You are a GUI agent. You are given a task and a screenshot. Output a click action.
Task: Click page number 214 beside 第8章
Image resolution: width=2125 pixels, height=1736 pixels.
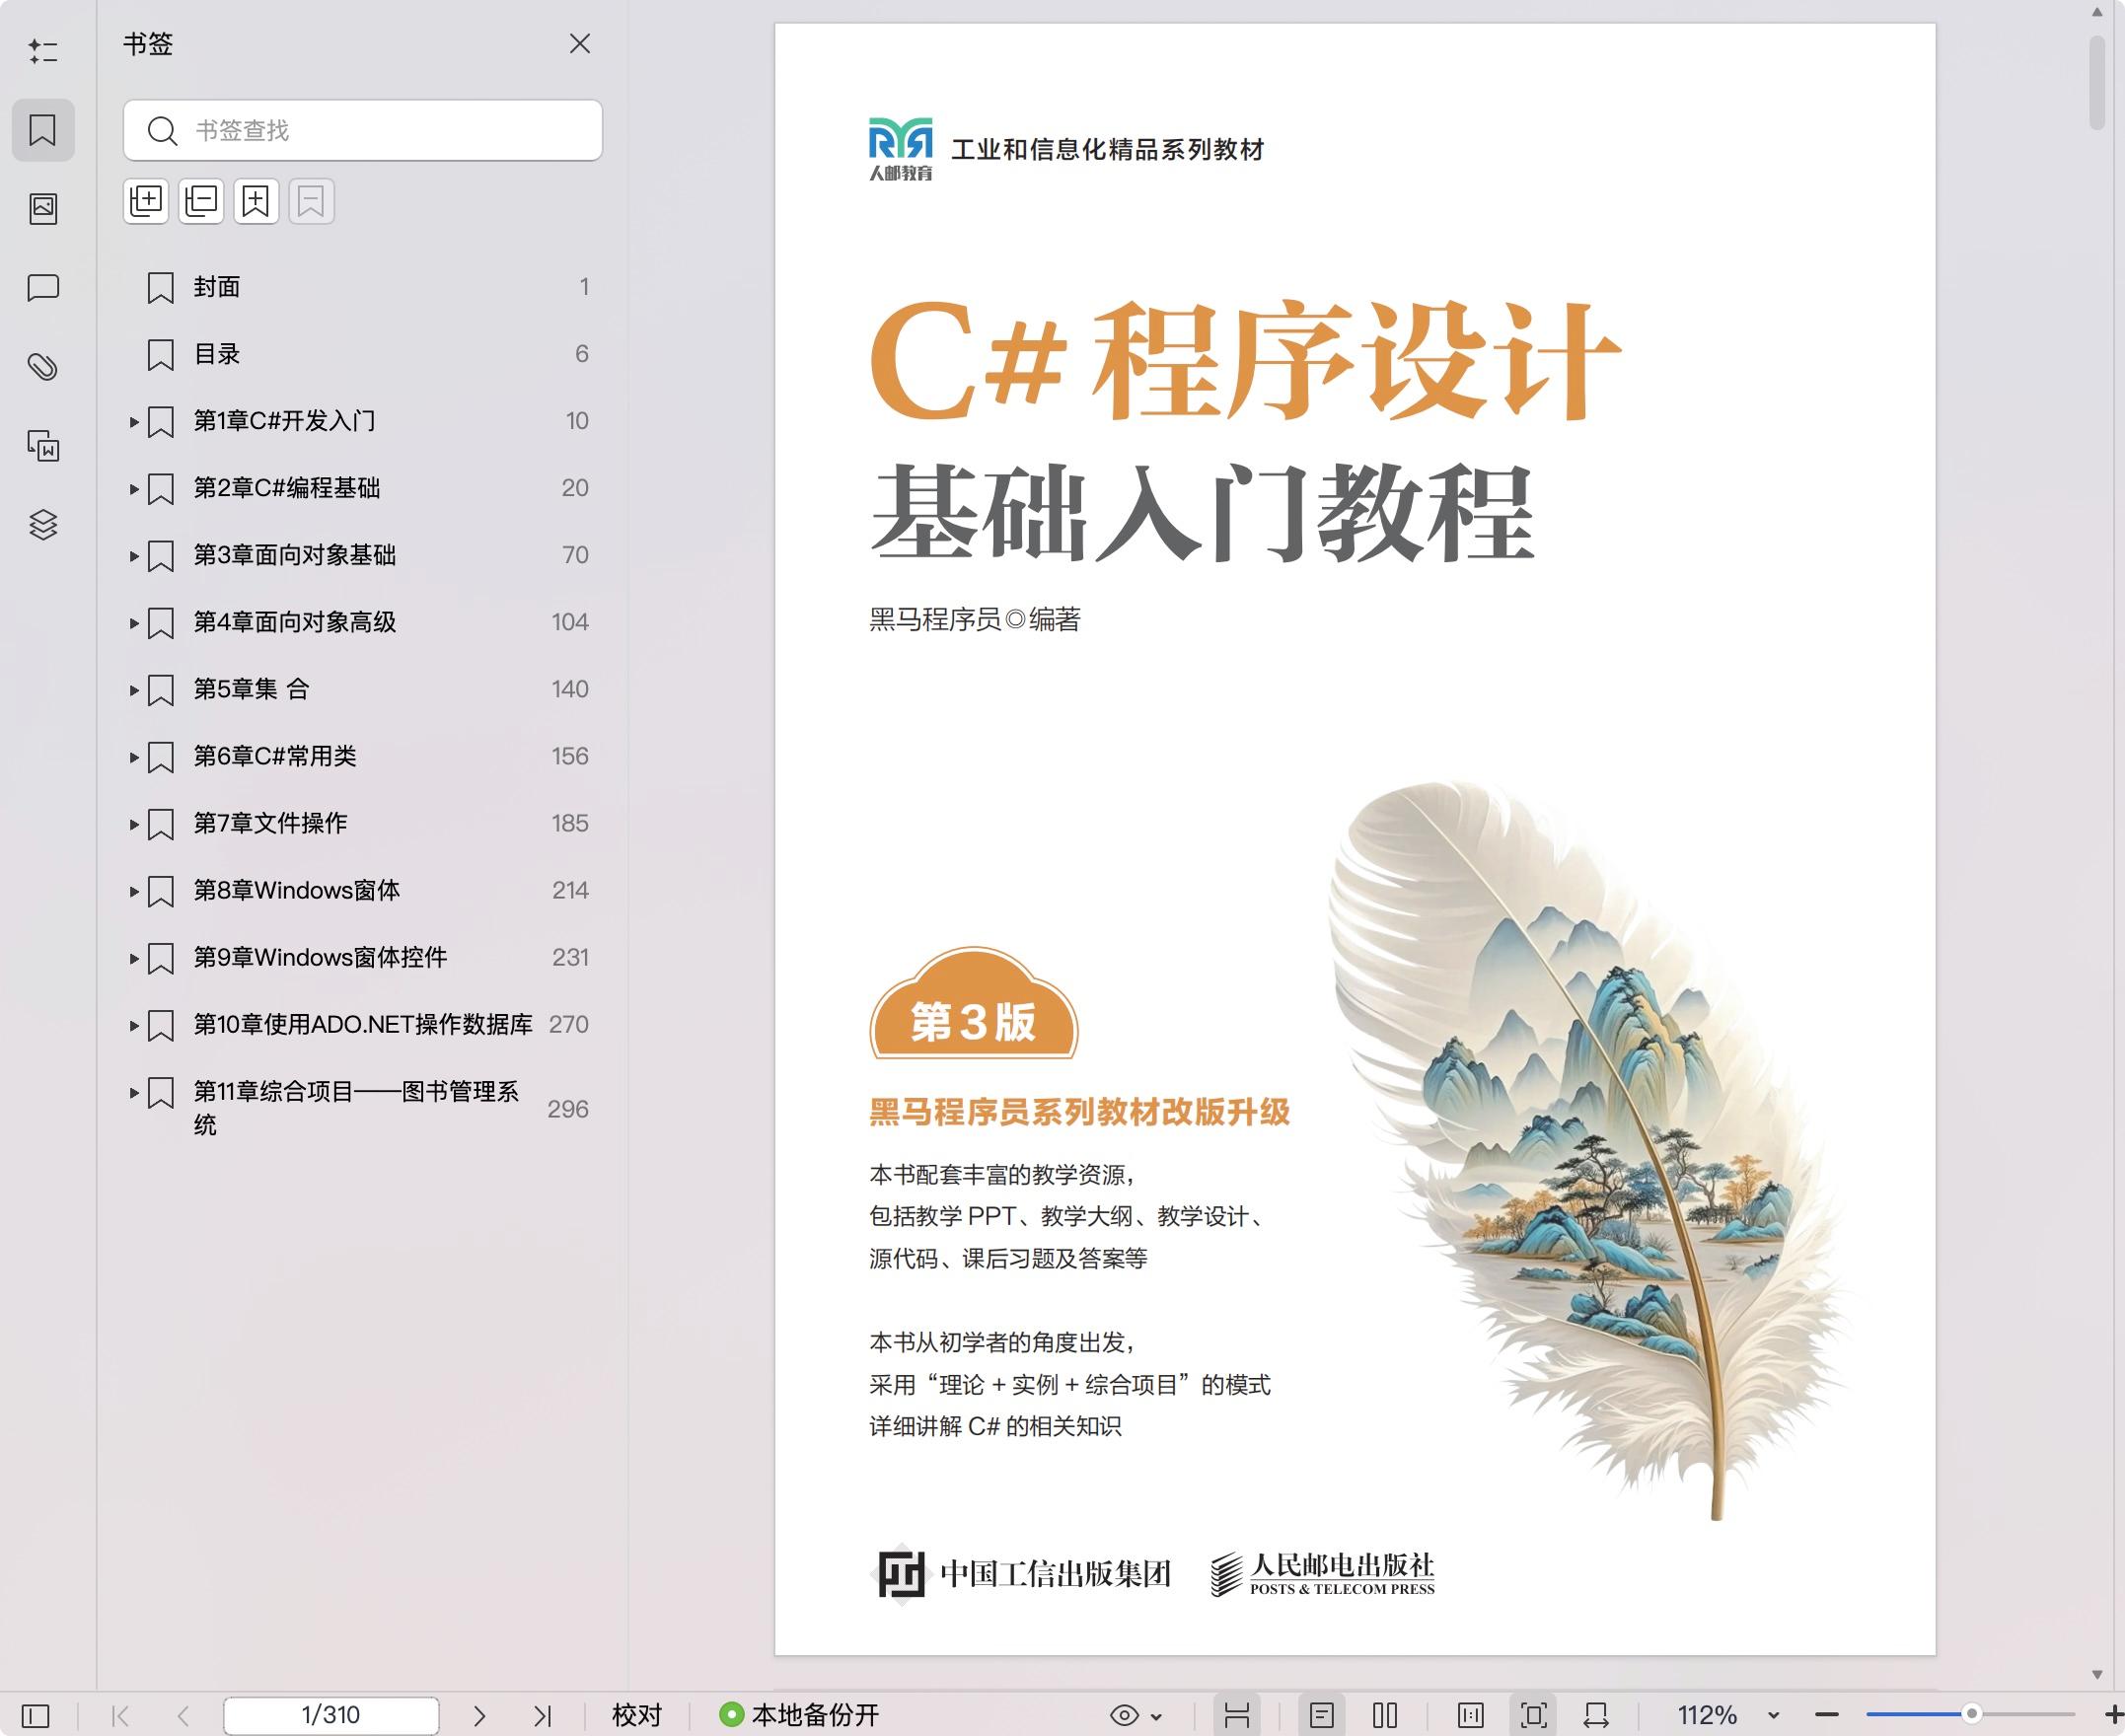pyautogui.click(x=570, y=890)
